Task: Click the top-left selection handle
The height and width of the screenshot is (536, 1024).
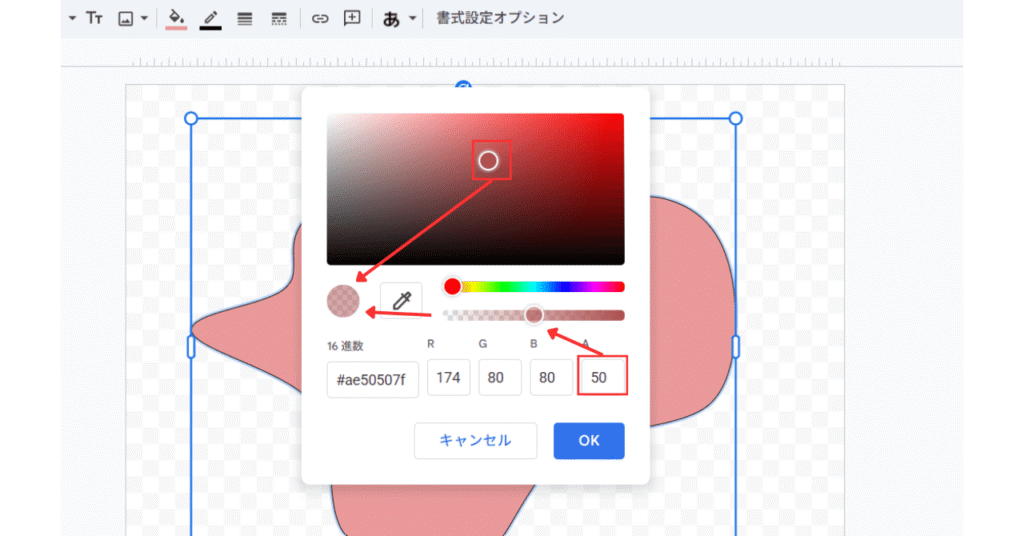Action: [x=191, y=118]
